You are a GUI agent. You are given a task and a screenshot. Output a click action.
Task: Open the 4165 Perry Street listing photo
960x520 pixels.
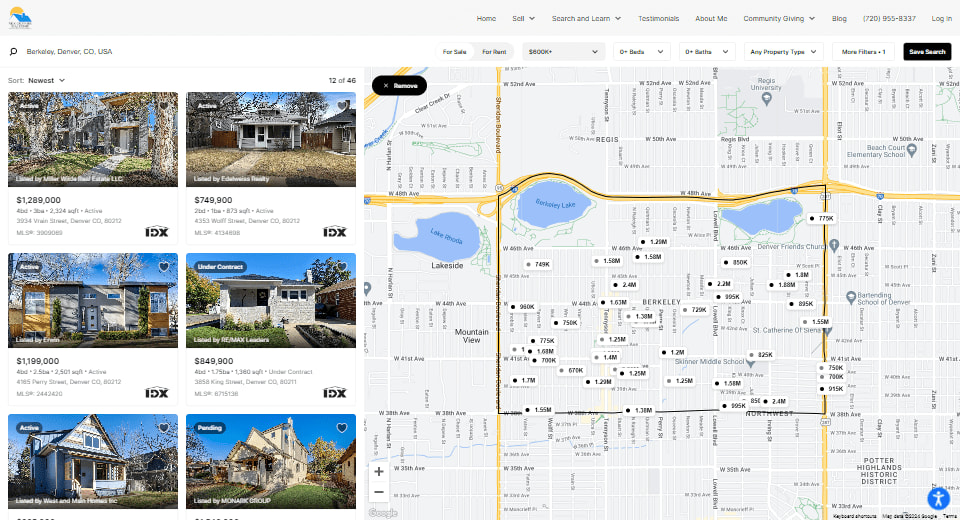coord(93,300)
